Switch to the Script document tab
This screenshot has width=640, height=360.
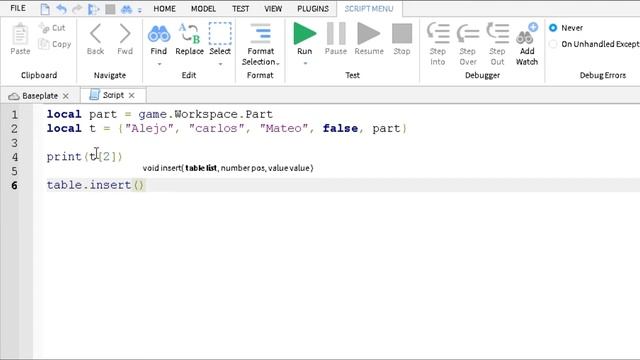coord(113,95)
